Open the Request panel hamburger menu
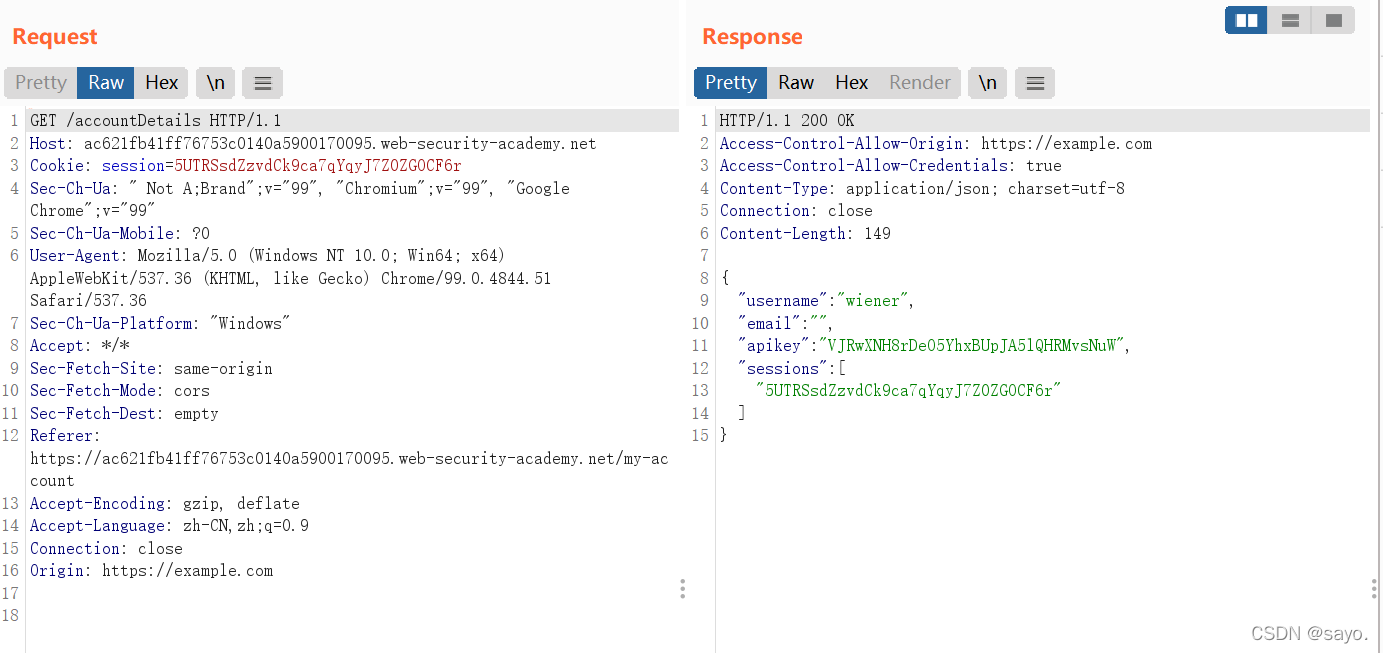Image resolution: width=1383 pixels, height=653 pixels. click(262, 83)
